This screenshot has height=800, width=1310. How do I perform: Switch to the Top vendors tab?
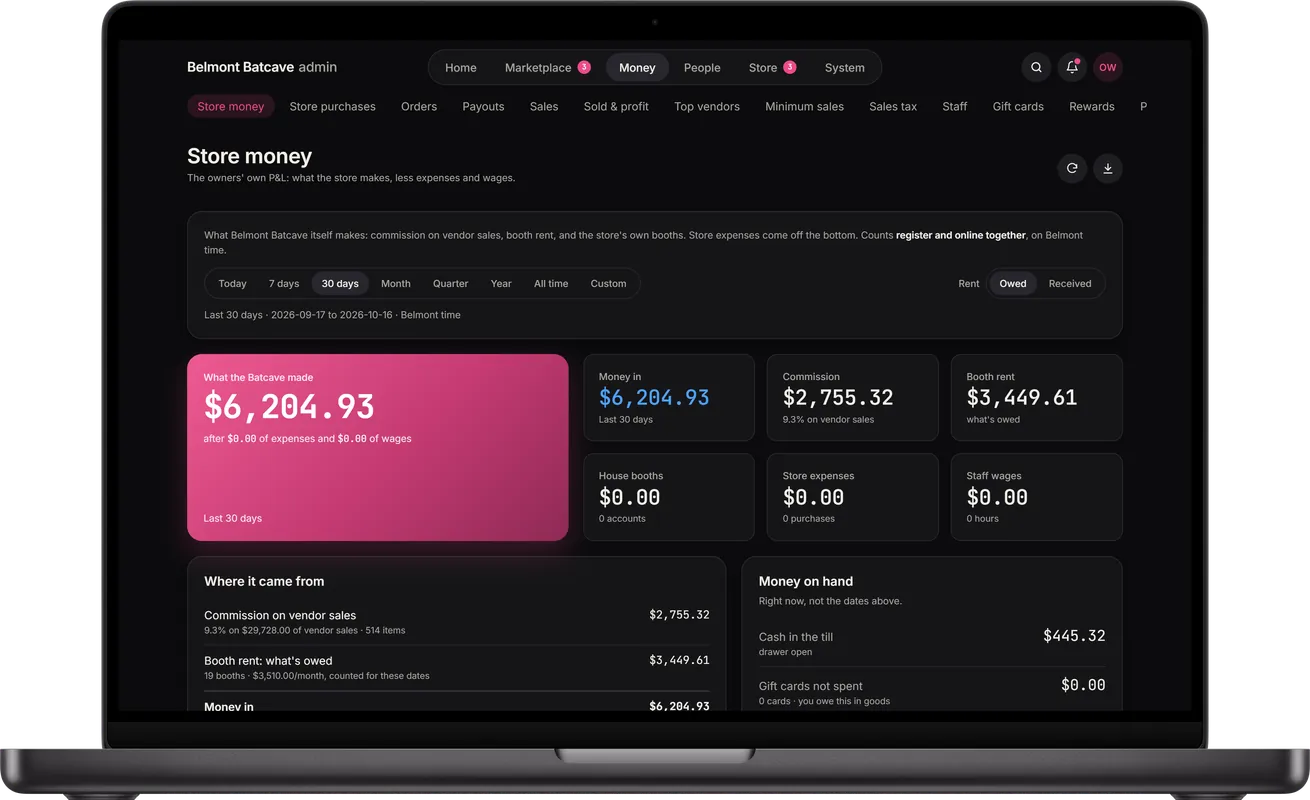[x=707, y=106]
